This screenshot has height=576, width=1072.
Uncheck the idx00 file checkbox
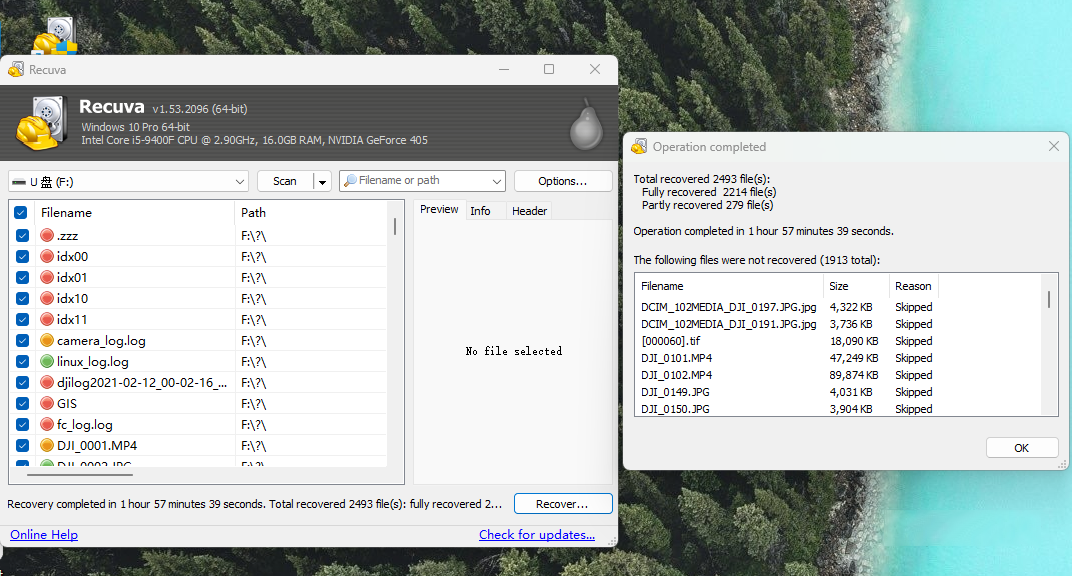pos(23,257)
